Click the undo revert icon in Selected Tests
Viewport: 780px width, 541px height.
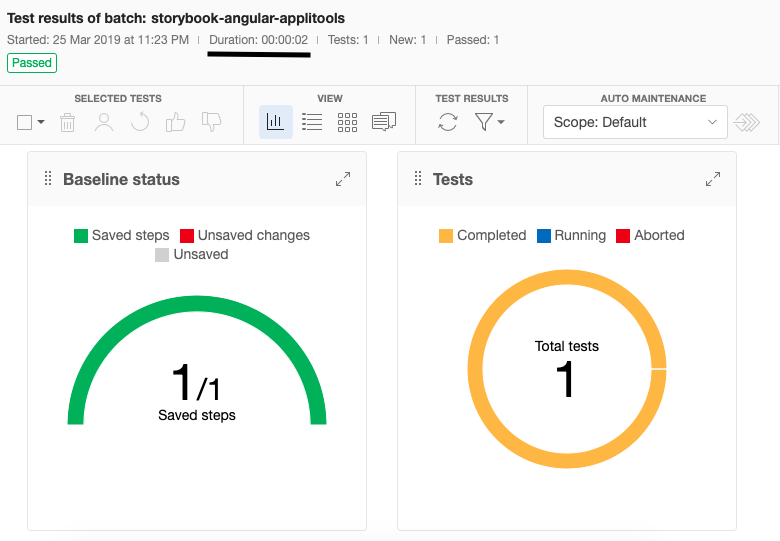click(140, 122)
